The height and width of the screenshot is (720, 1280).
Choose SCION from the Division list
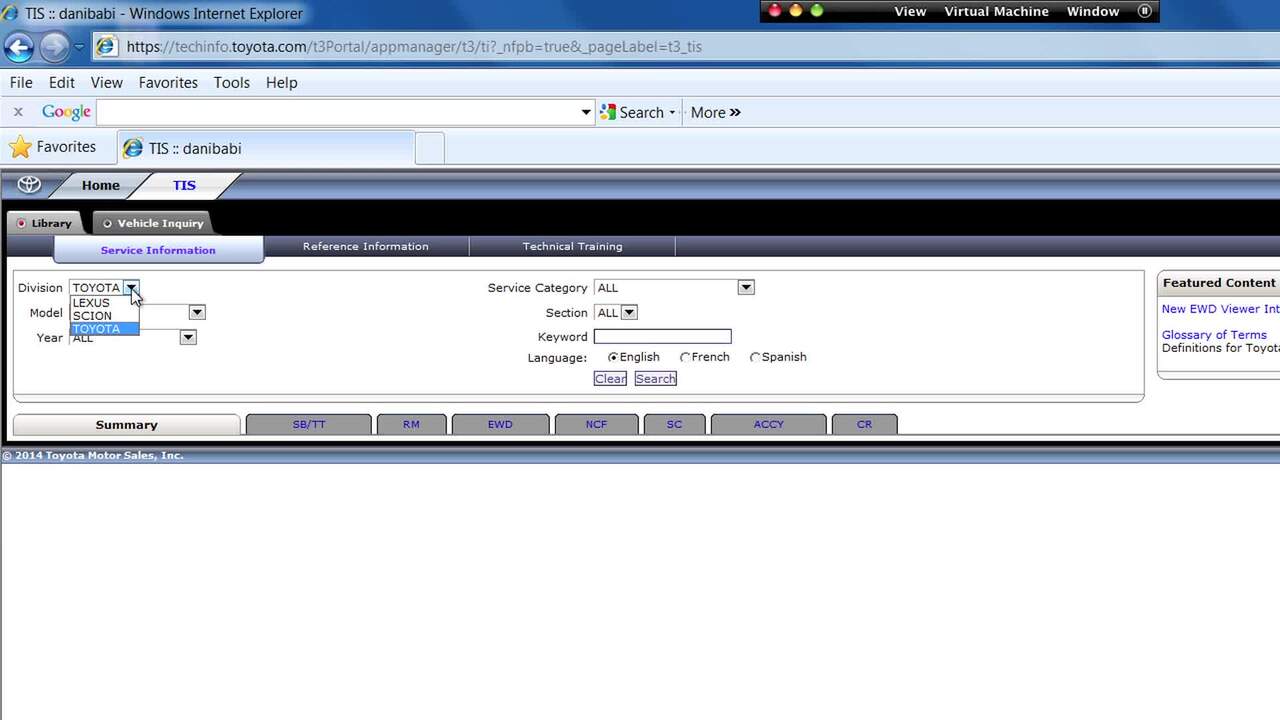point(104,316)
